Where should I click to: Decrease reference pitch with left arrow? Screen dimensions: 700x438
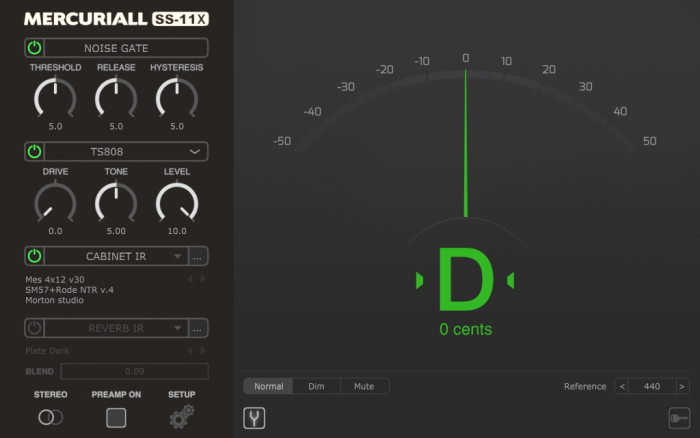click(x=622, y=386)
